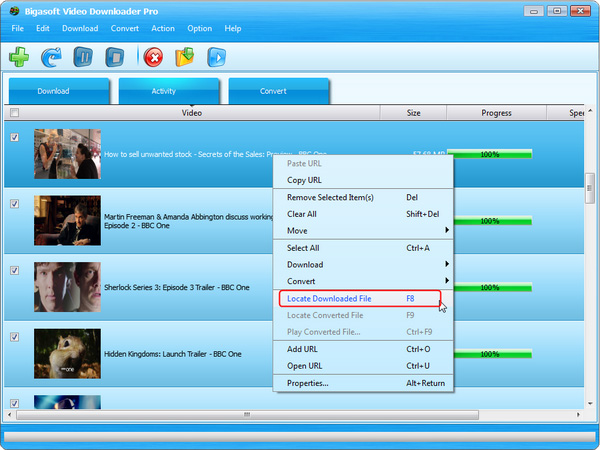Uncheck the Martin Freeman video checkbox
This screenshot has width=600, height=450.
coord(15,204)
